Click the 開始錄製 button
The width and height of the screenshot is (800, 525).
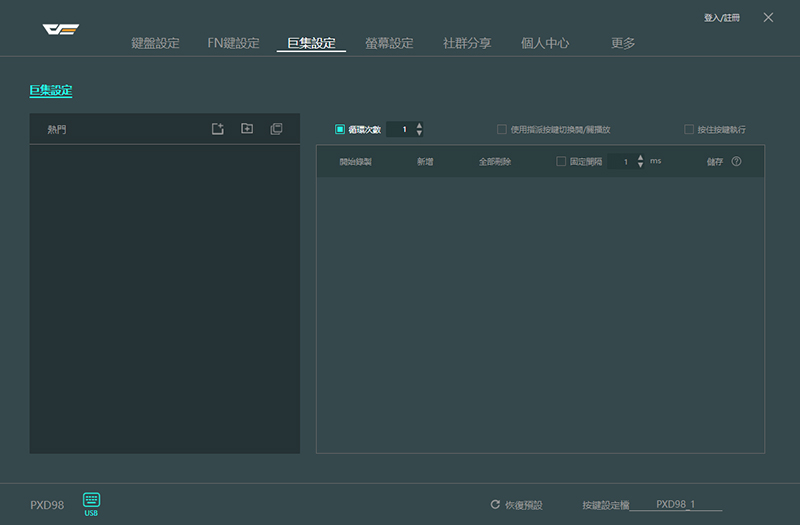click(356, 162)
